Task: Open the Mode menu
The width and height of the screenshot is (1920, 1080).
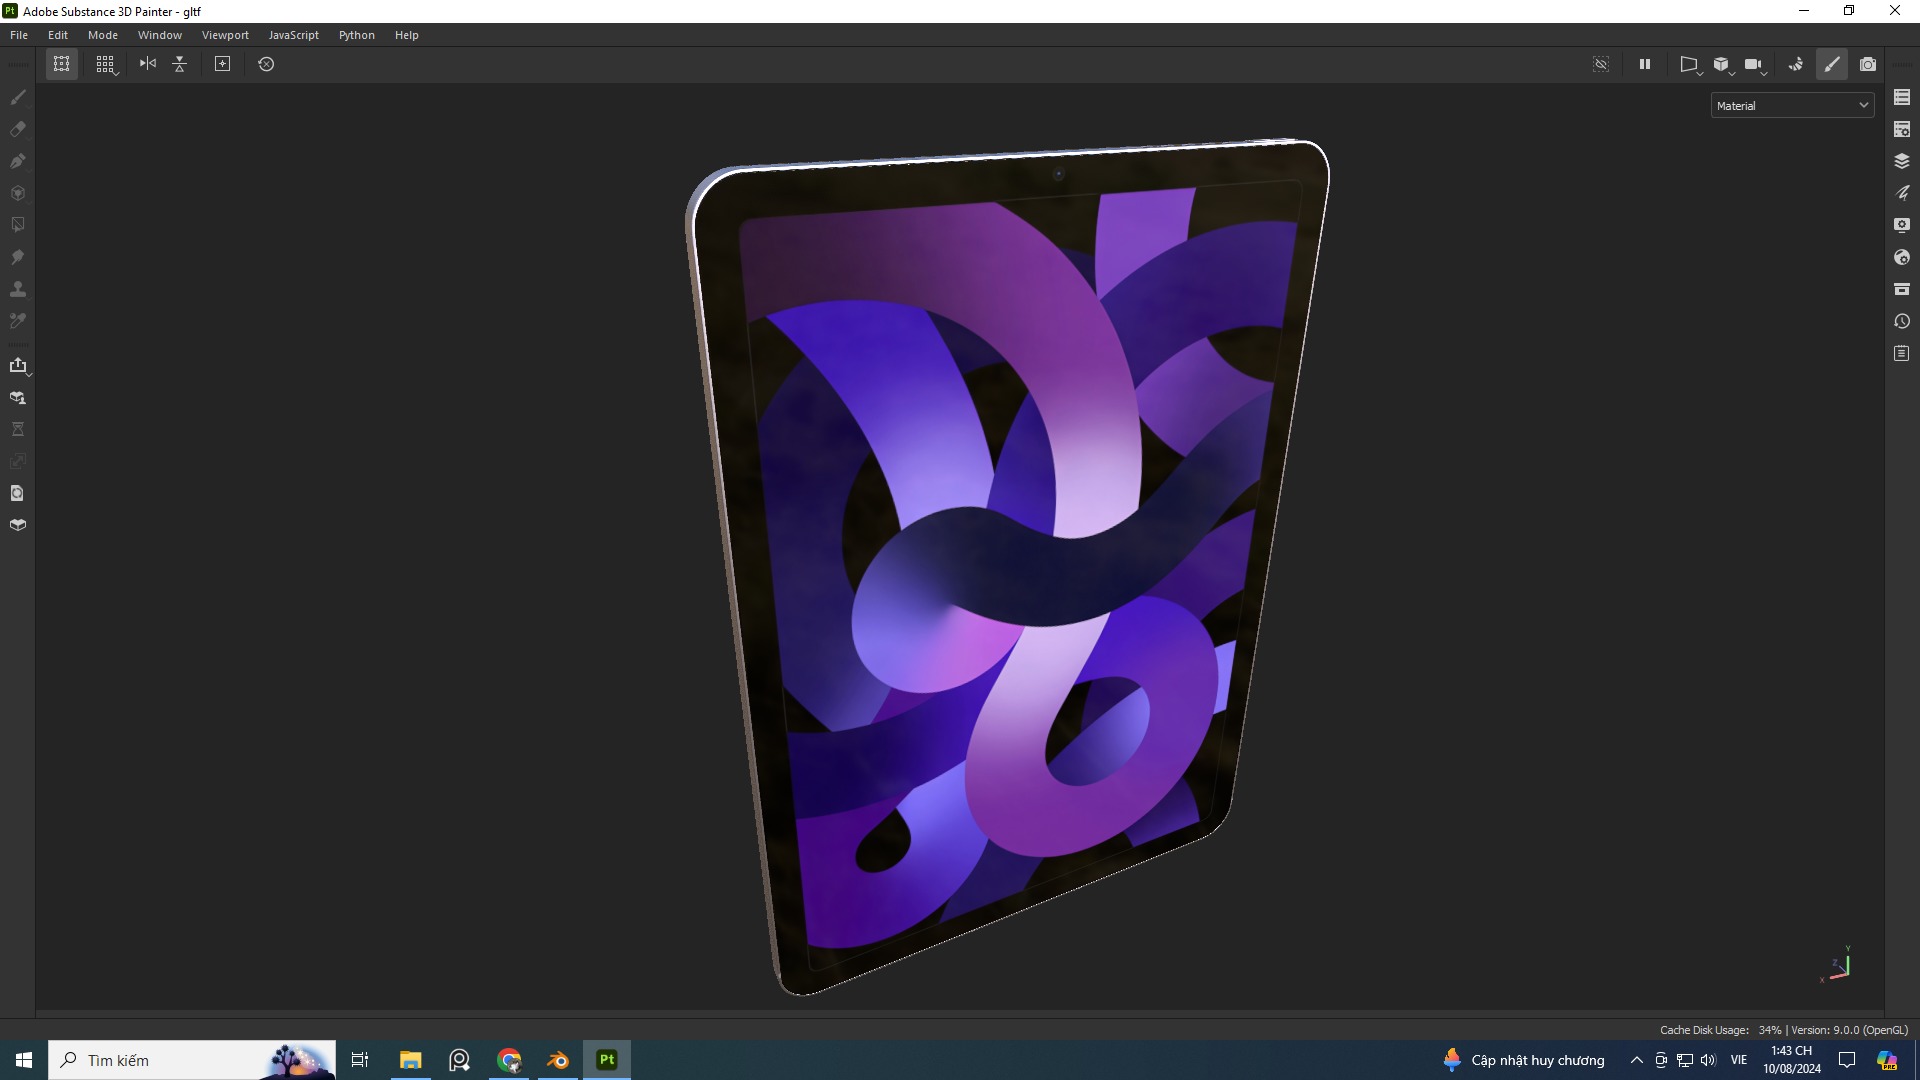Action: [x=103, y=35]
